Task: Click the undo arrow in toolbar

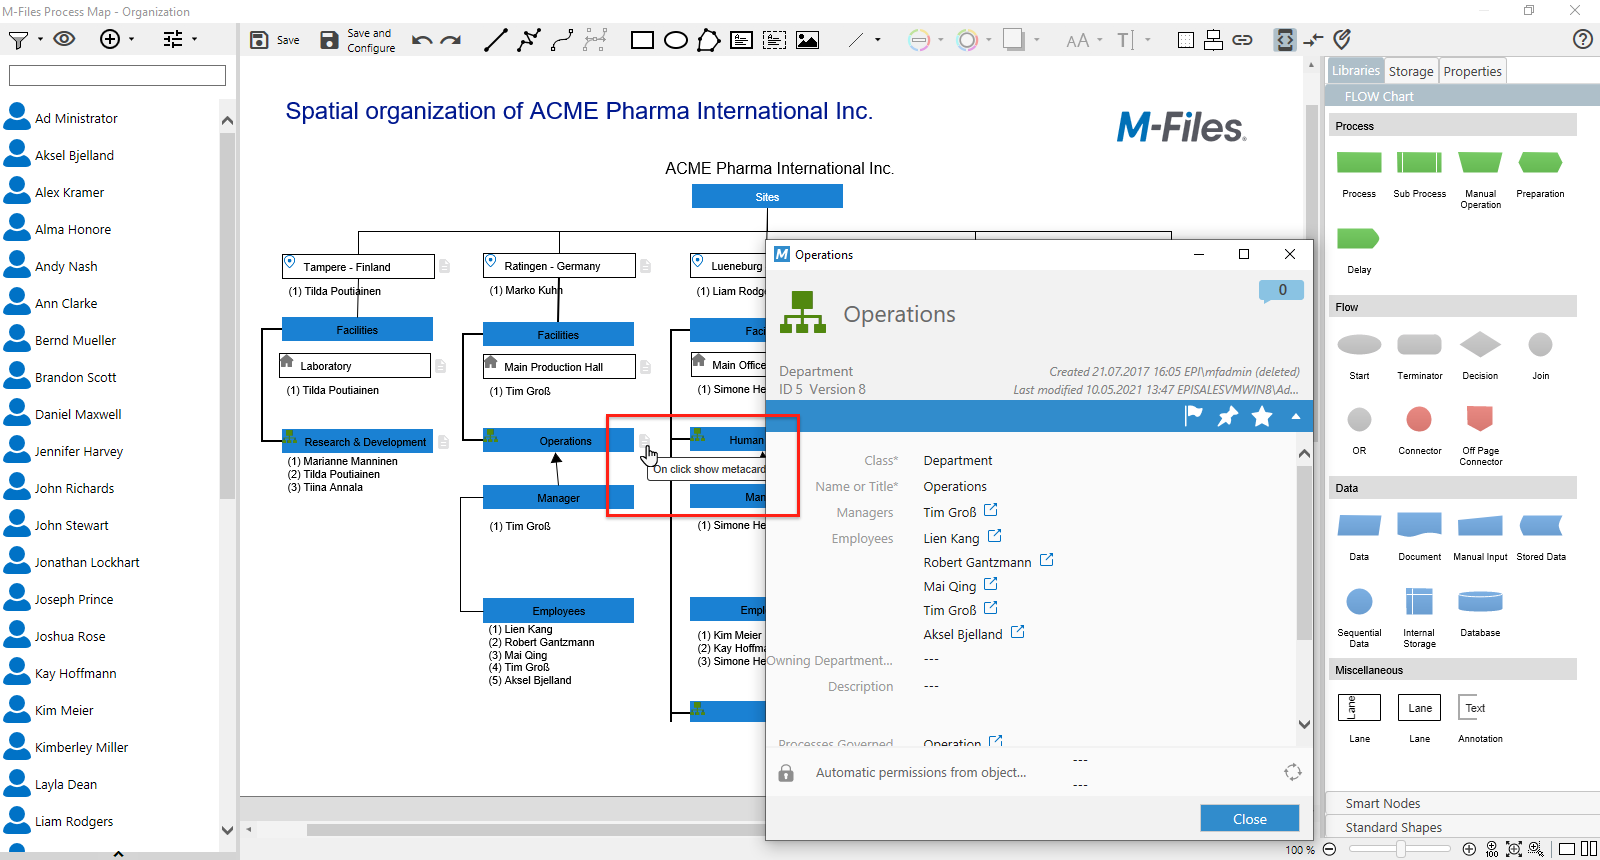Action: point(421,40)
